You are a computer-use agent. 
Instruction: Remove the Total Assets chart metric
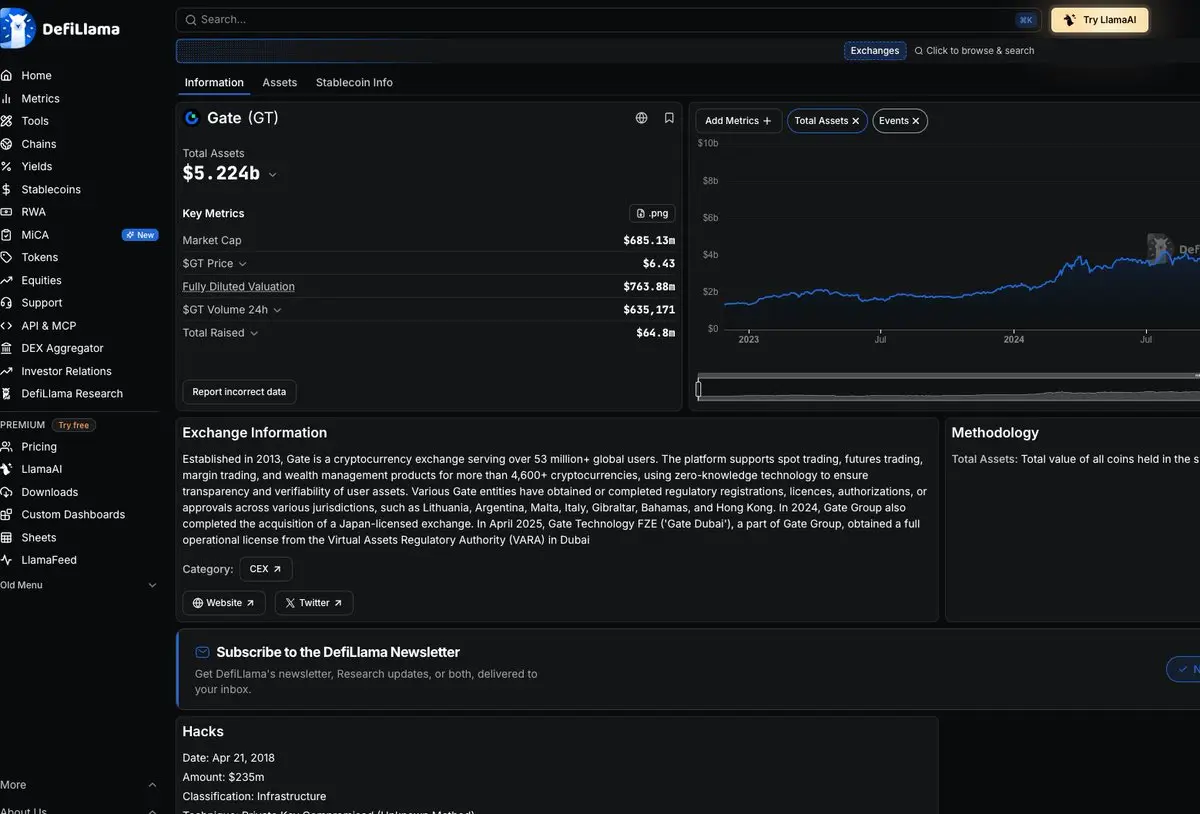tap(855, 121)
